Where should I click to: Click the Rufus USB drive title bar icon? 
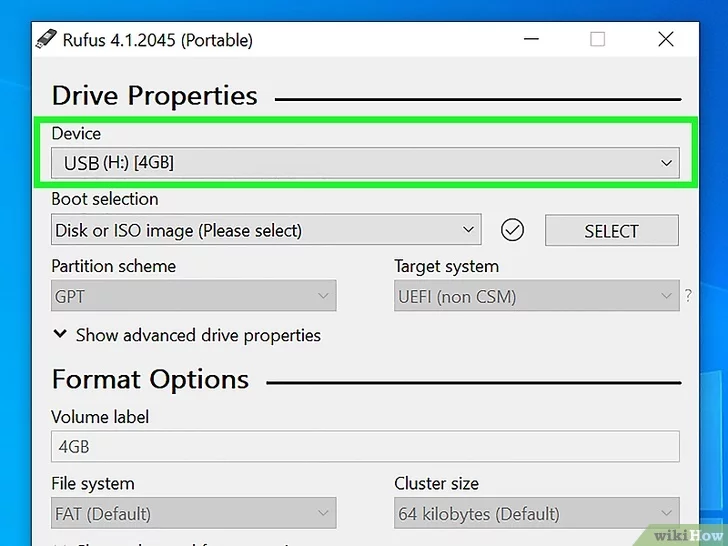coord(46,39)
